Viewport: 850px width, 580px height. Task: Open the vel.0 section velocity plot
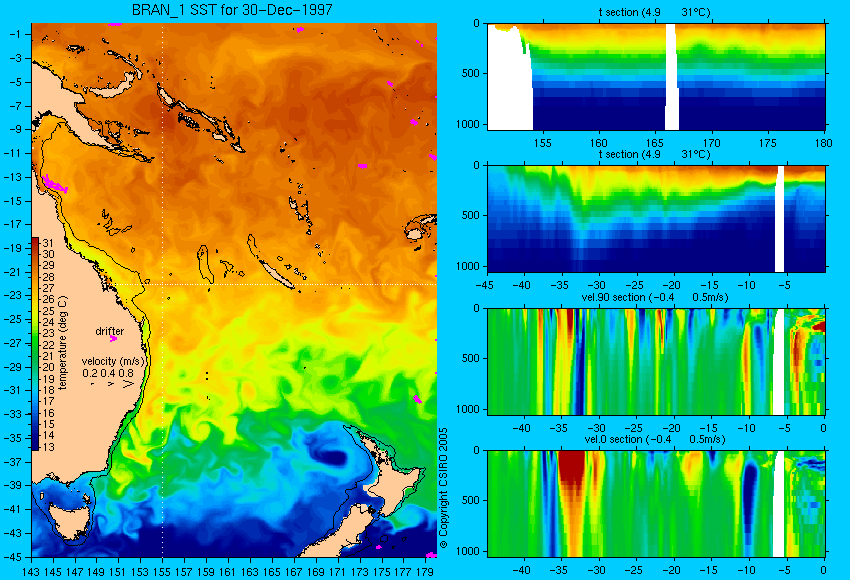coord(656,504)
